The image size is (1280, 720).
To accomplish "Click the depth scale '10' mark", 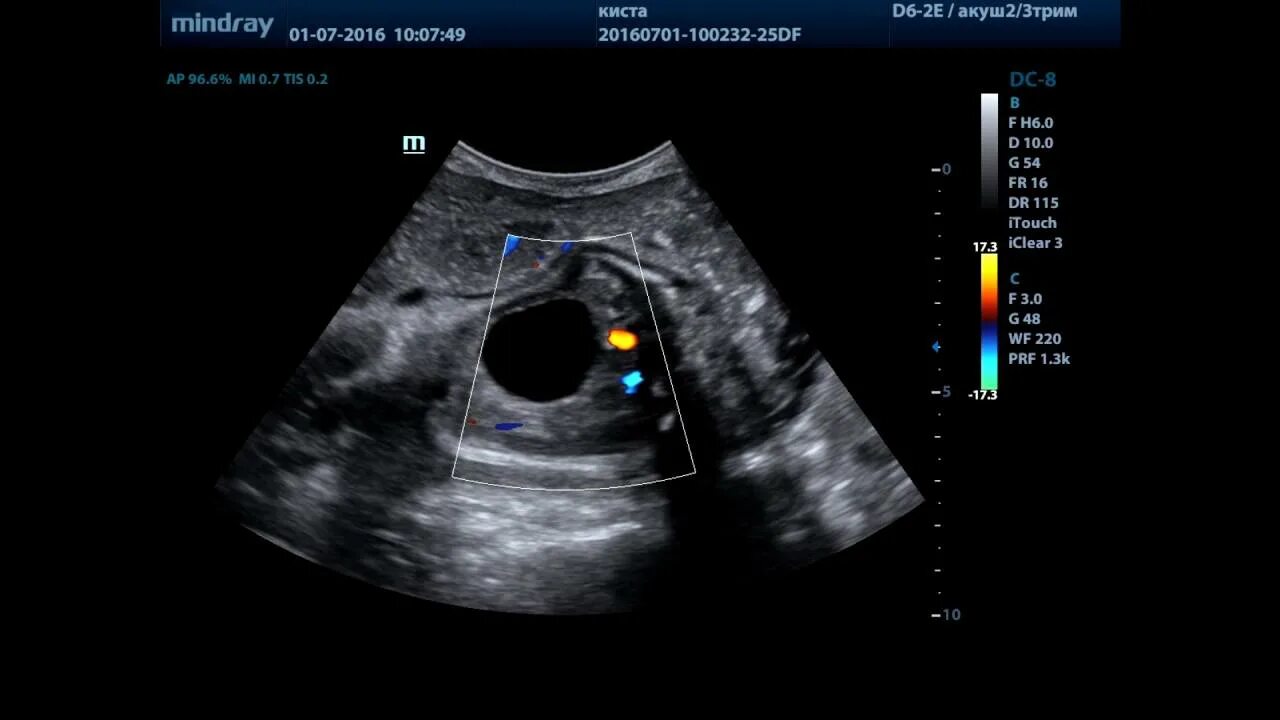I will tap(951, 614).
